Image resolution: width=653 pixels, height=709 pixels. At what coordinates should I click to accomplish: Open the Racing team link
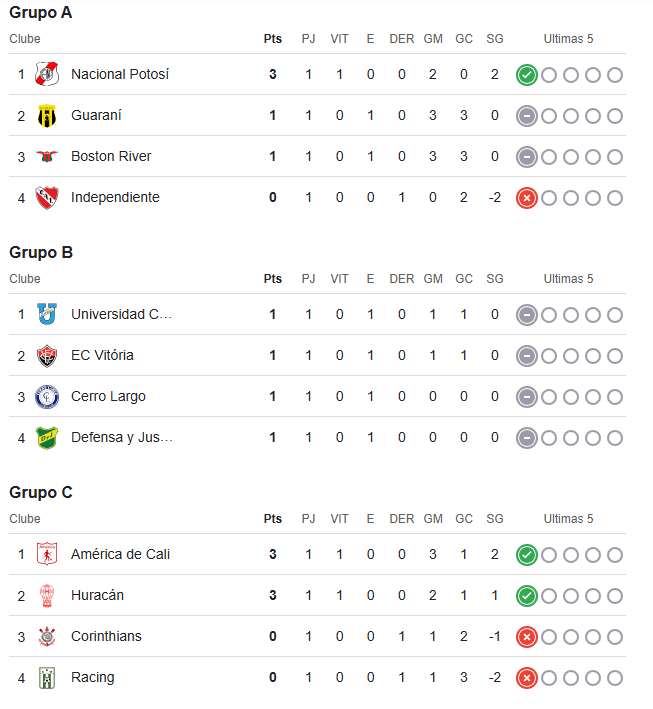93,677
